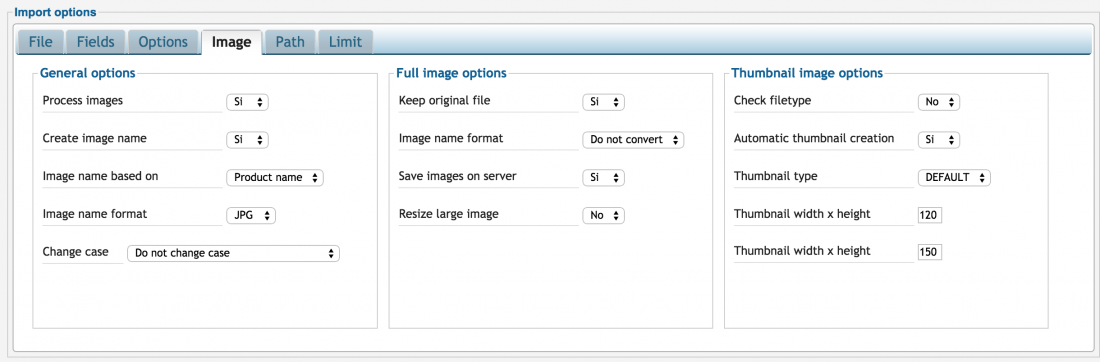This screenshot has width=1100, height=362.
Task: Switch to the File tab
Action: point(40,42)
